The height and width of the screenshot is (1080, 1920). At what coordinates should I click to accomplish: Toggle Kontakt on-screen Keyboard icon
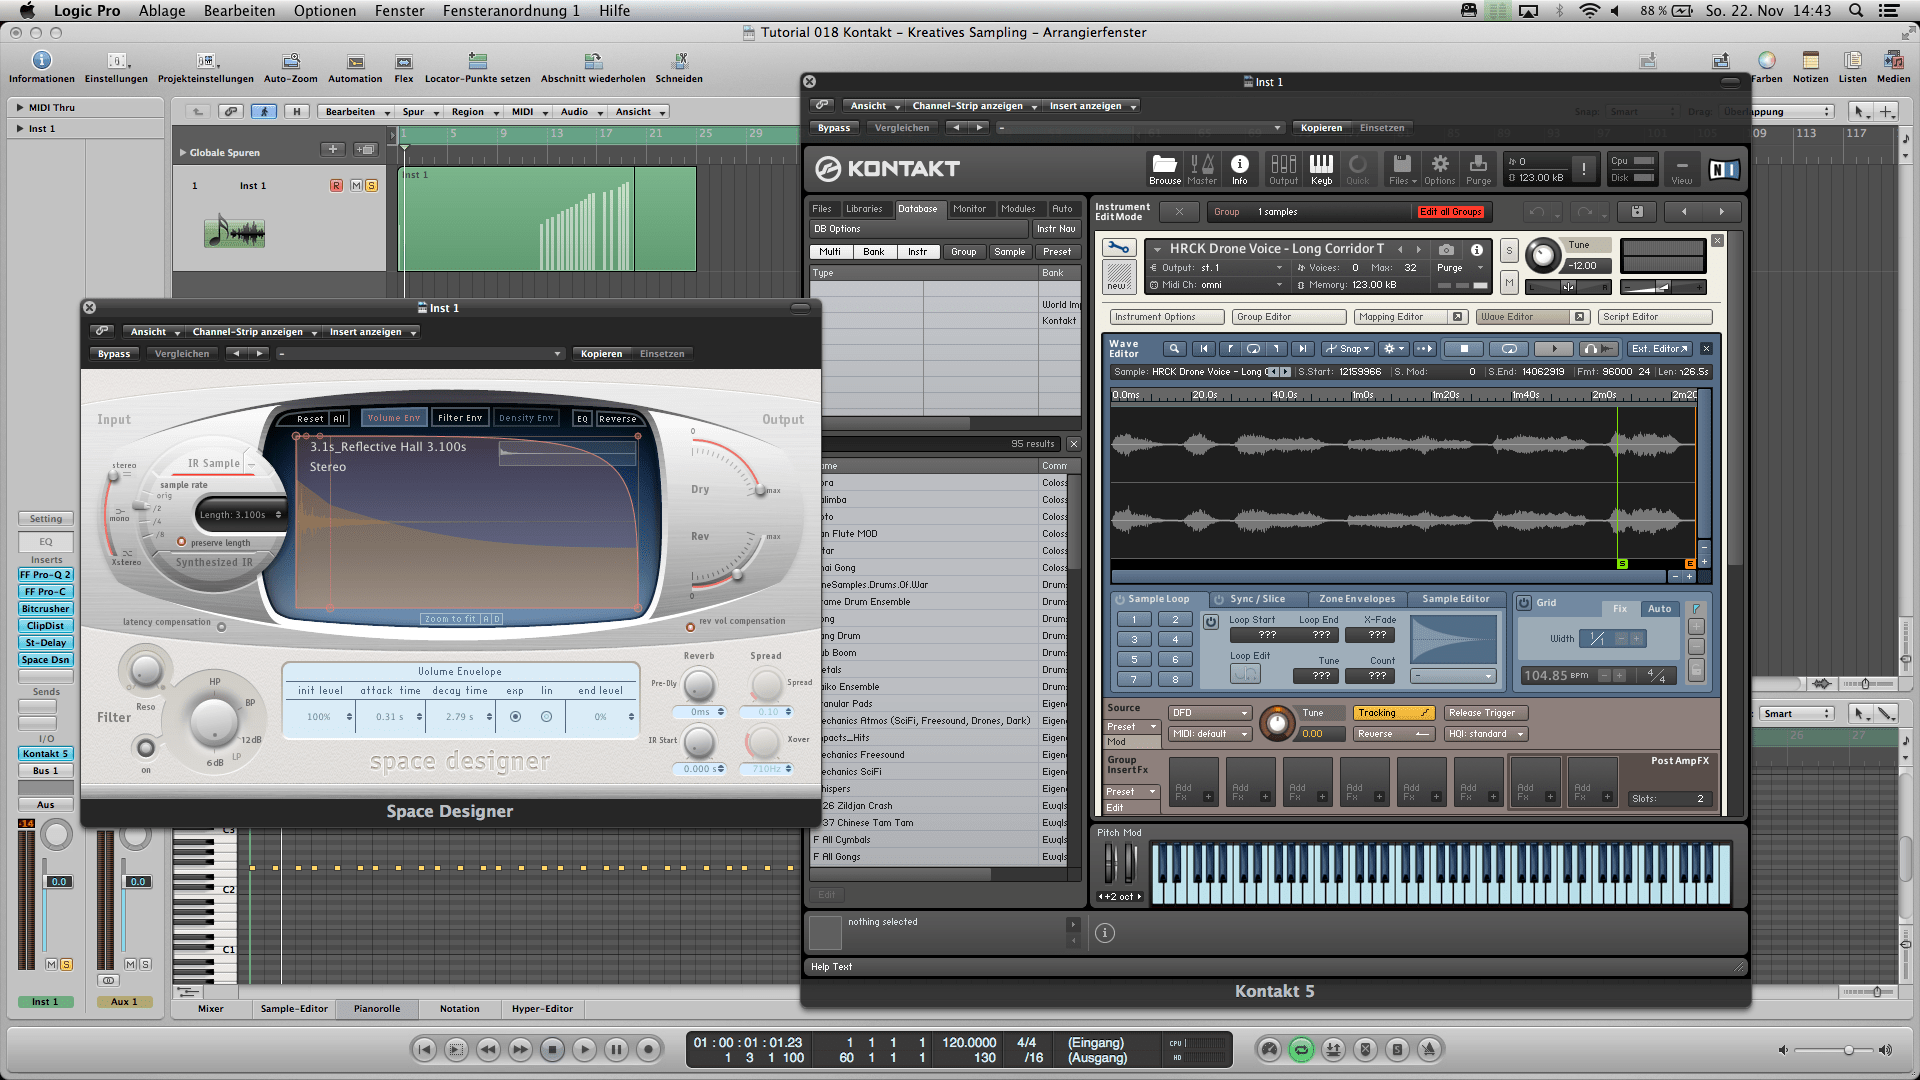1321,165
